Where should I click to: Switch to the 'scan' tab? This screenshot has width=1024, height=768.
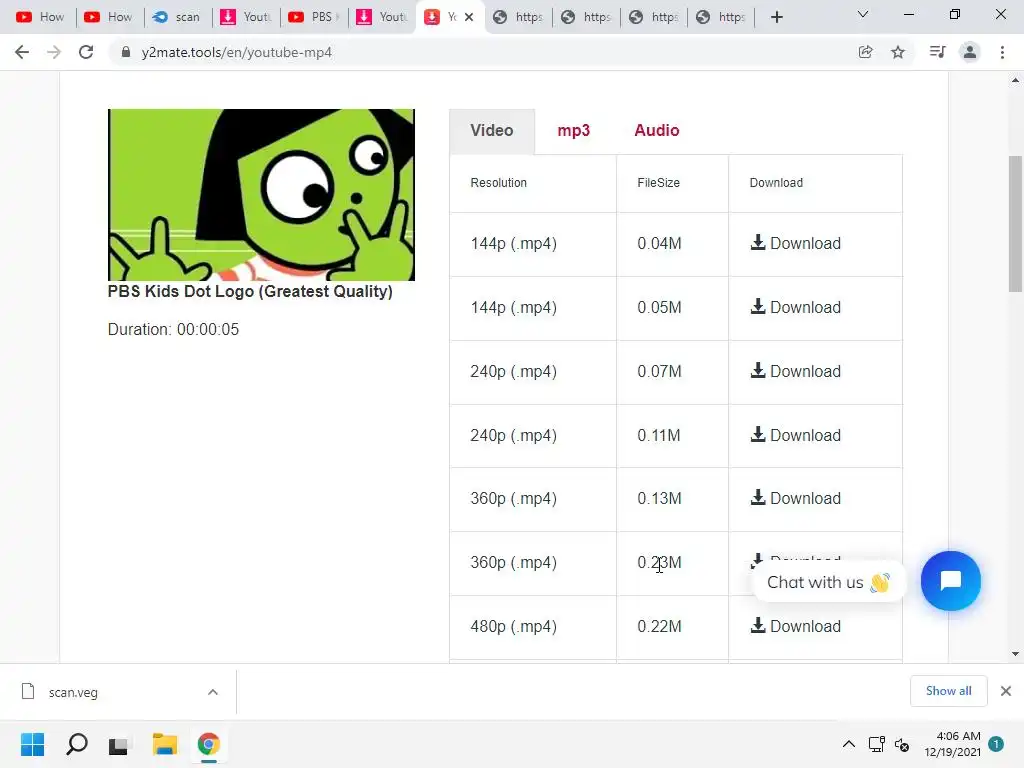click(176, 17)
